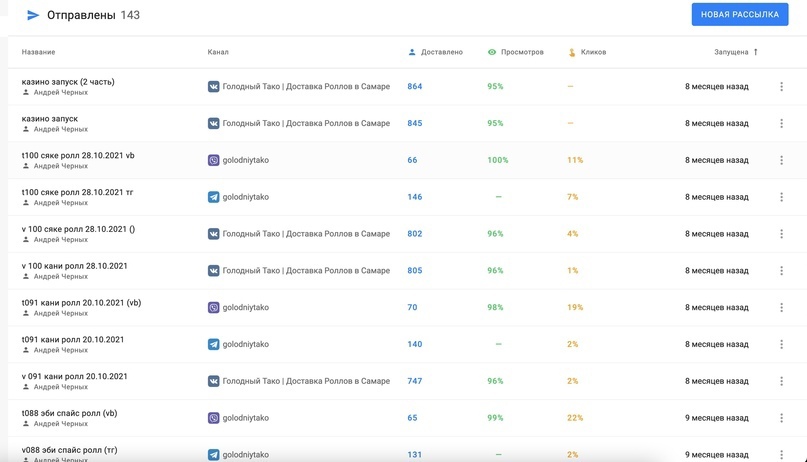Image resolution: width=807 pixels, height=462 pixels.
Task: Sort table by Доставлено column header
Action: (x=441, y=52)
